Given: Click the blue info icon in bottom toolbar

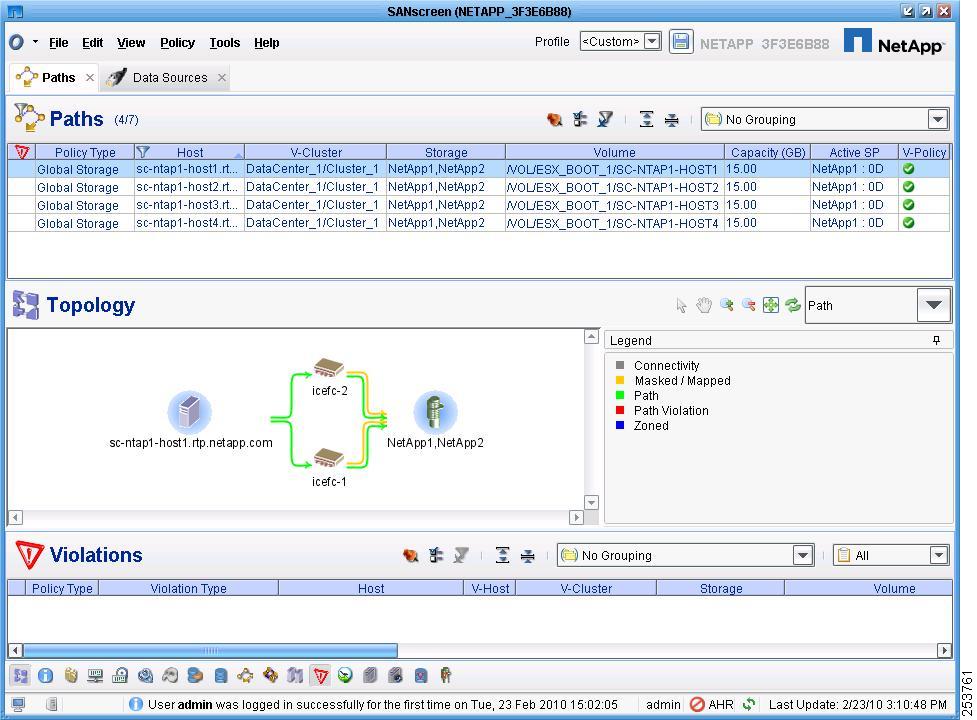Looking at the screenshot, I should click(45, 675).
